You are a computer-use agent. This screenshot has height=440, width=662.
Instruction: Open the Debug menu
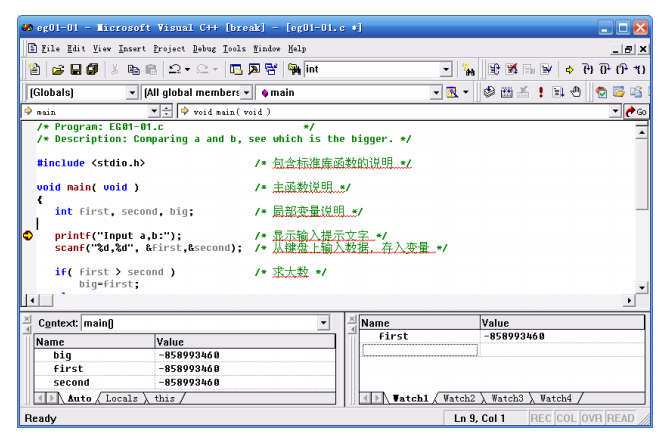coord(203,48)
